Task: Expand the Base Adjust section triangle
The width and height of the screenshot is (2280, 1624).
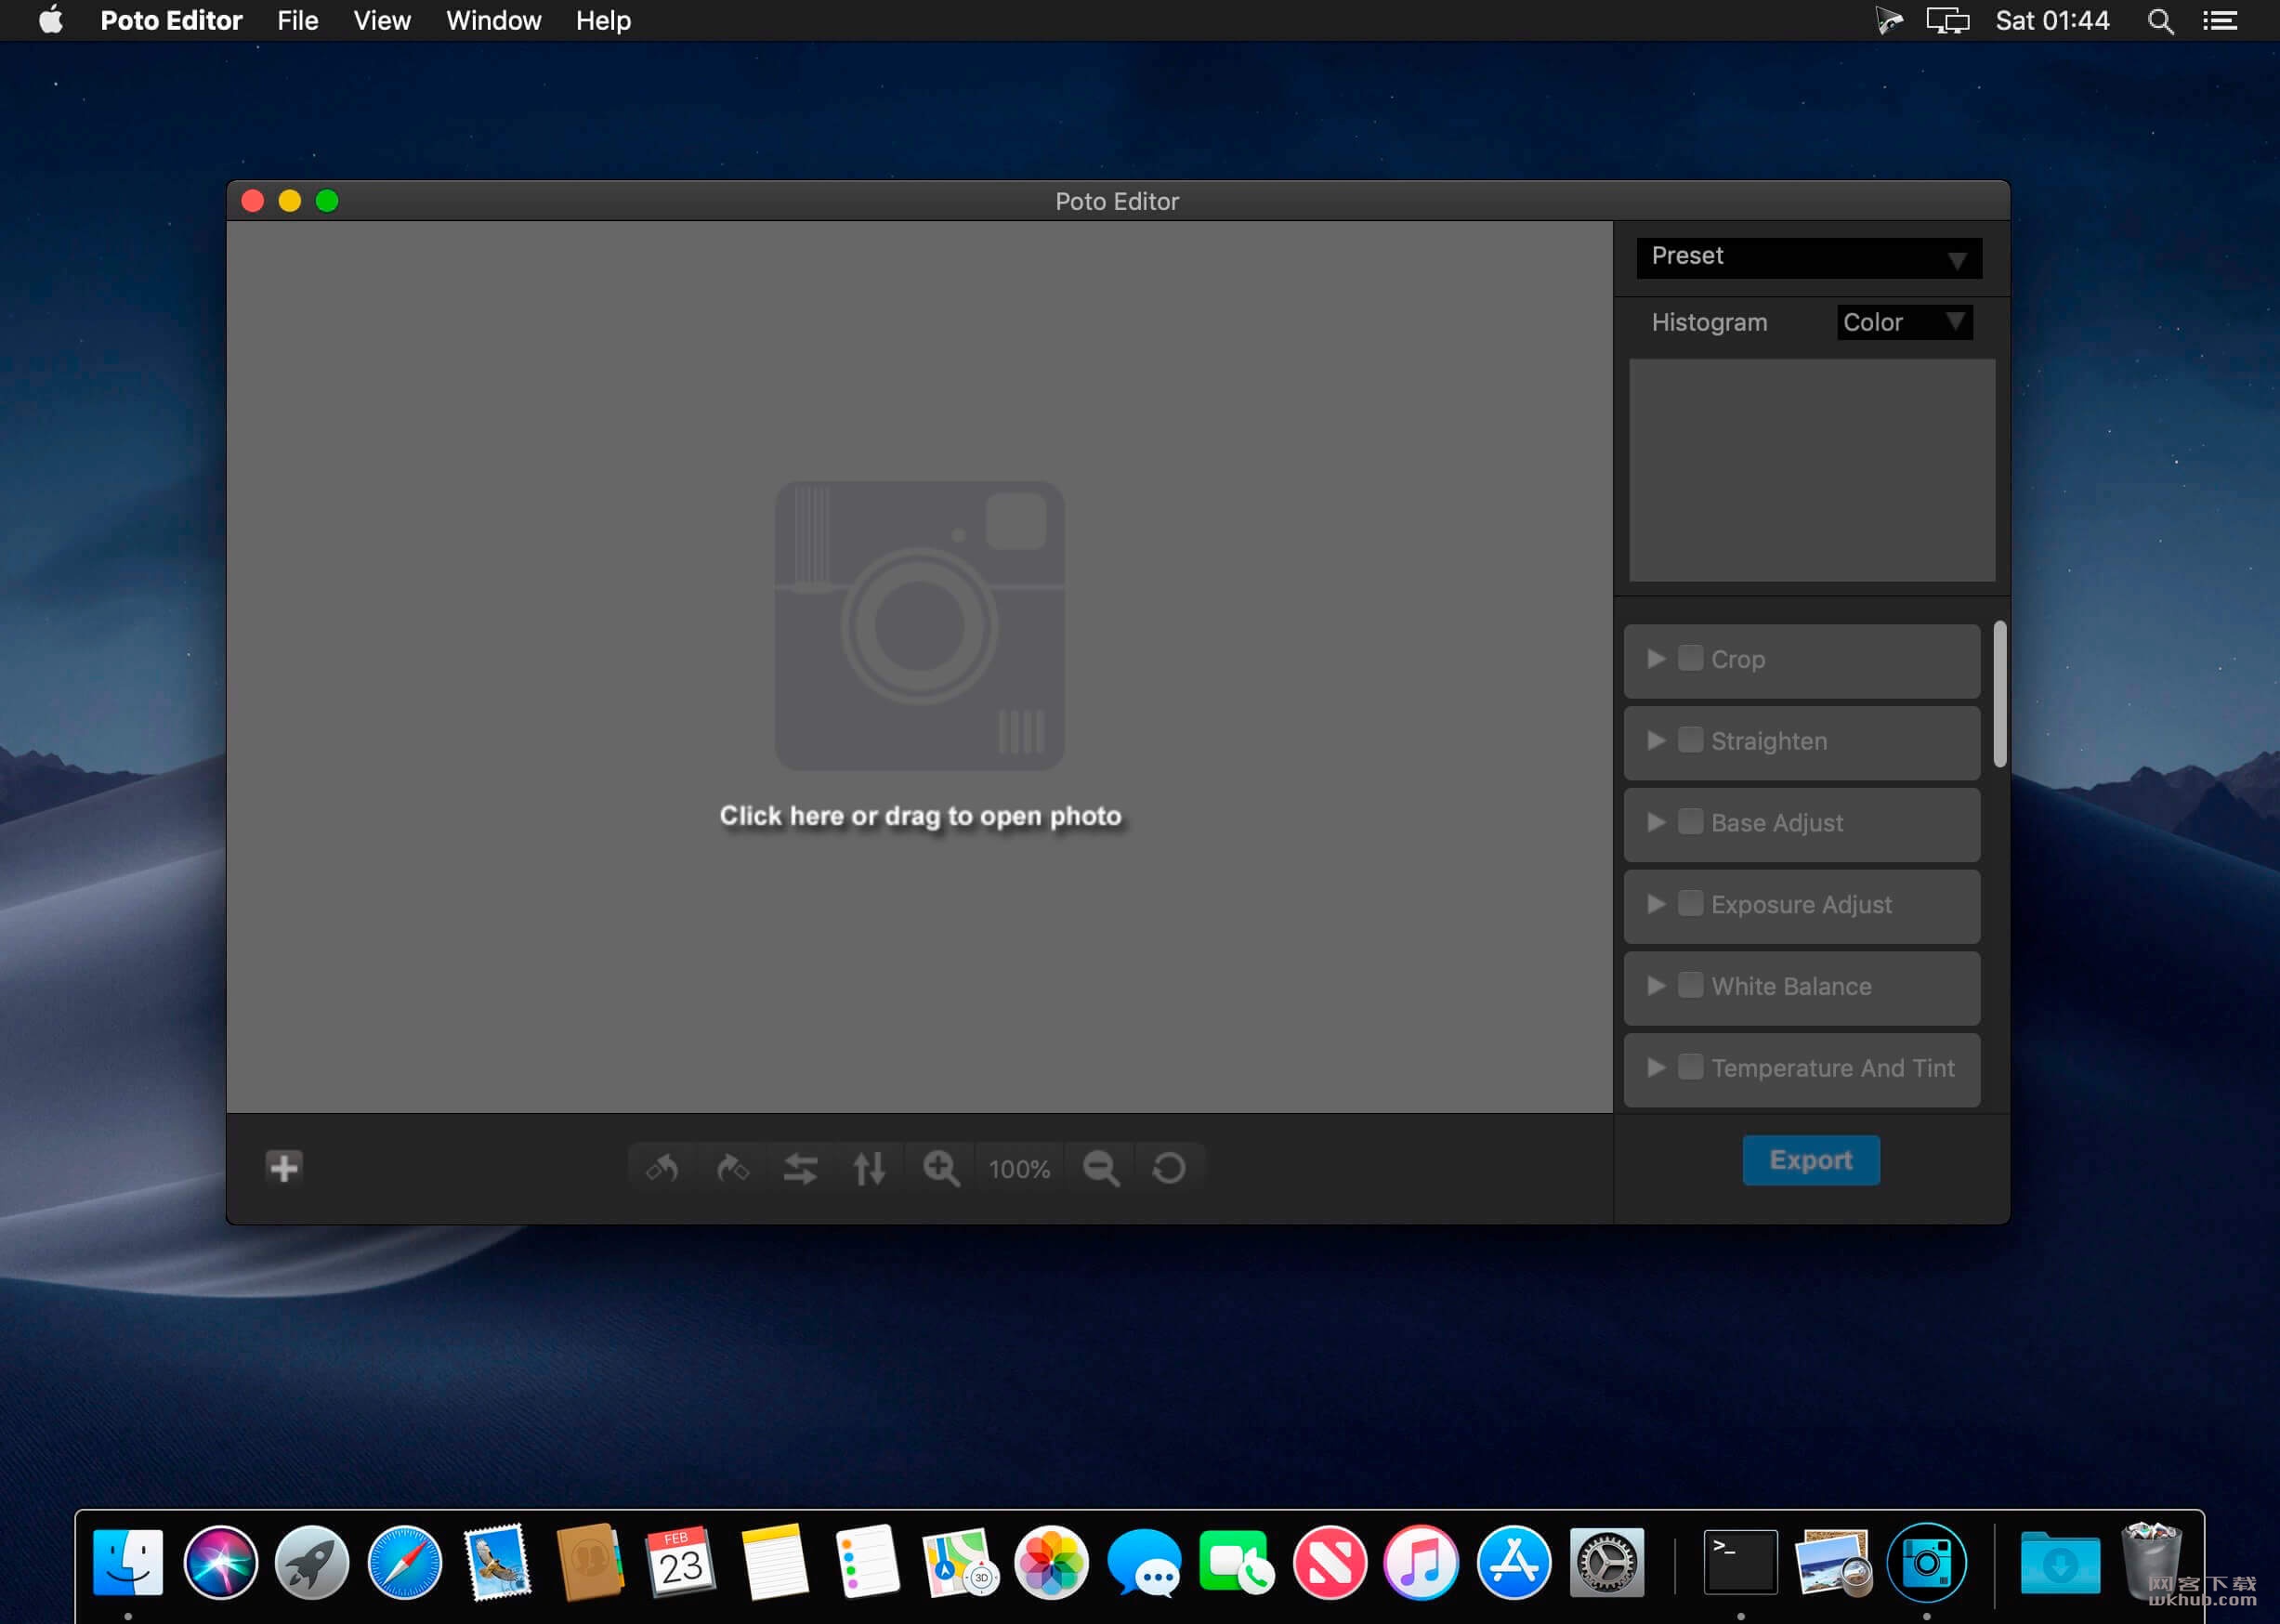Action: pos(1656,822)
